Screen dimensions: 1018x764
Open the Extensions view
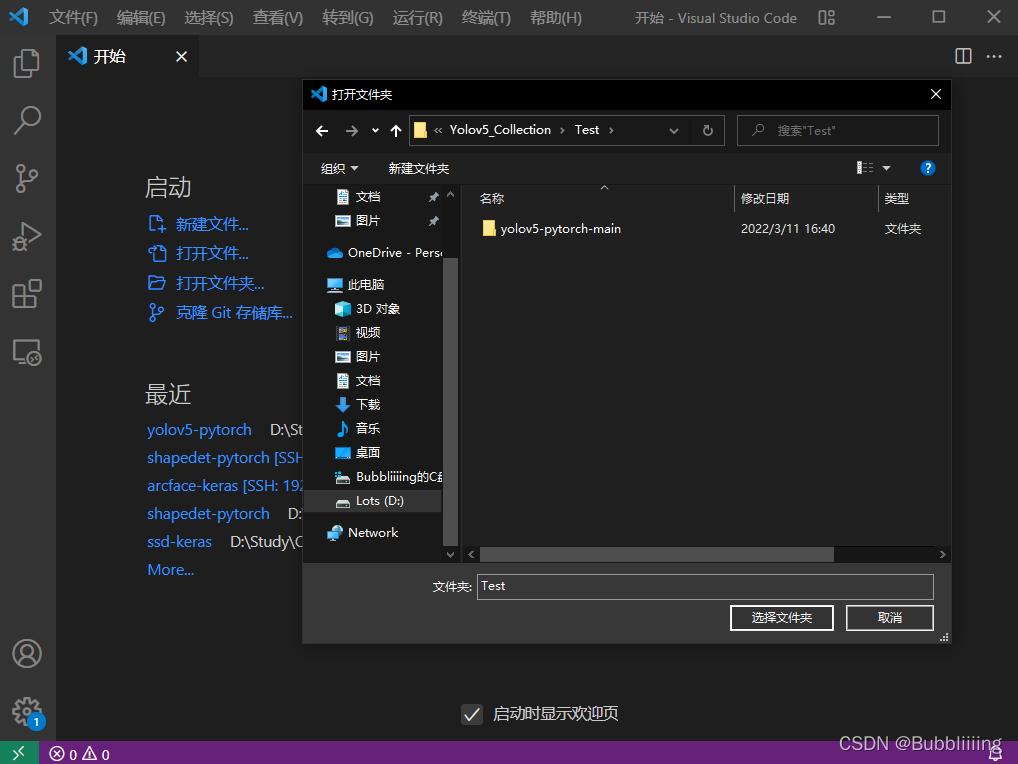tap(27, 294)
